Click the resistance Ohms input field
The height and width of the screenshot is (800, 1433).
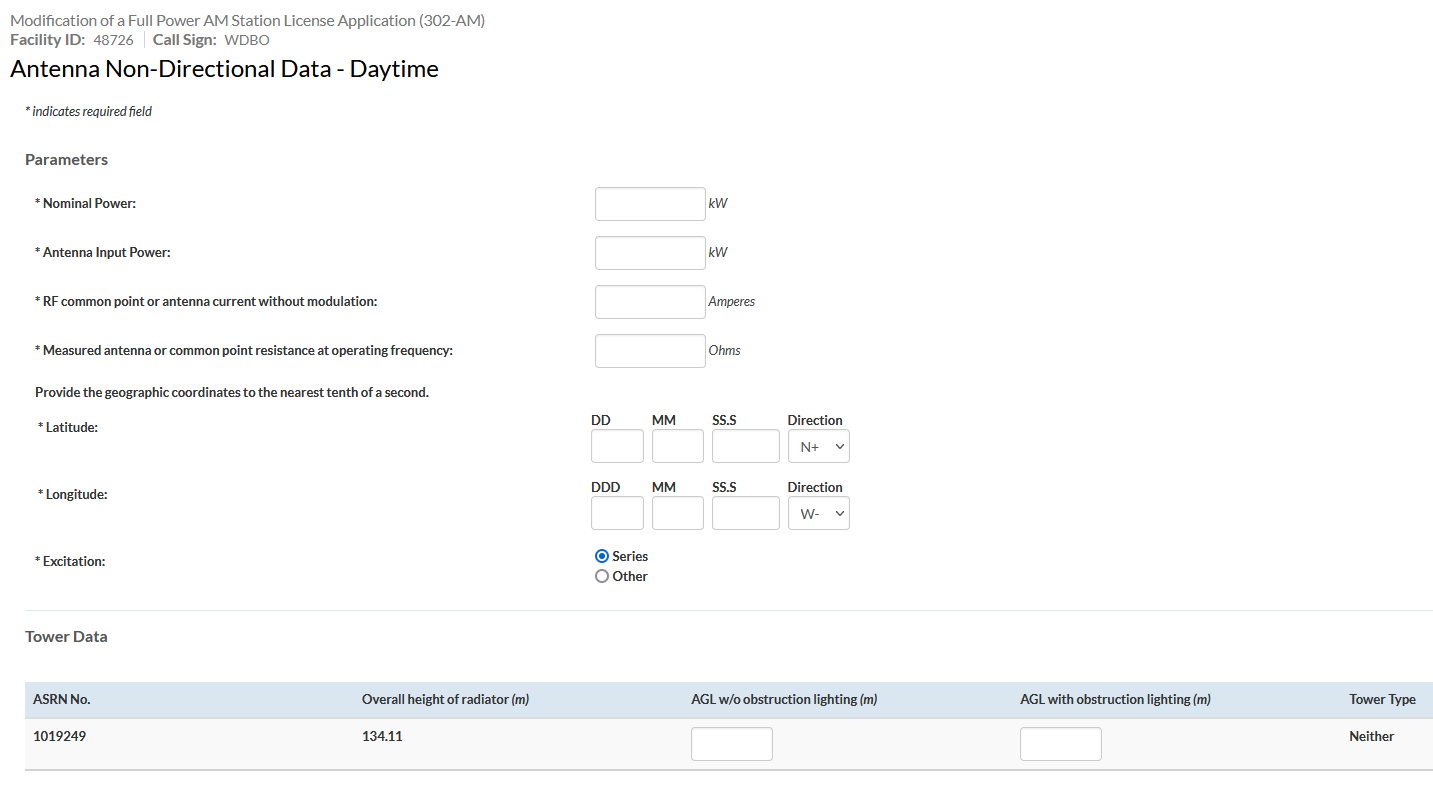[x=650, y=351]
